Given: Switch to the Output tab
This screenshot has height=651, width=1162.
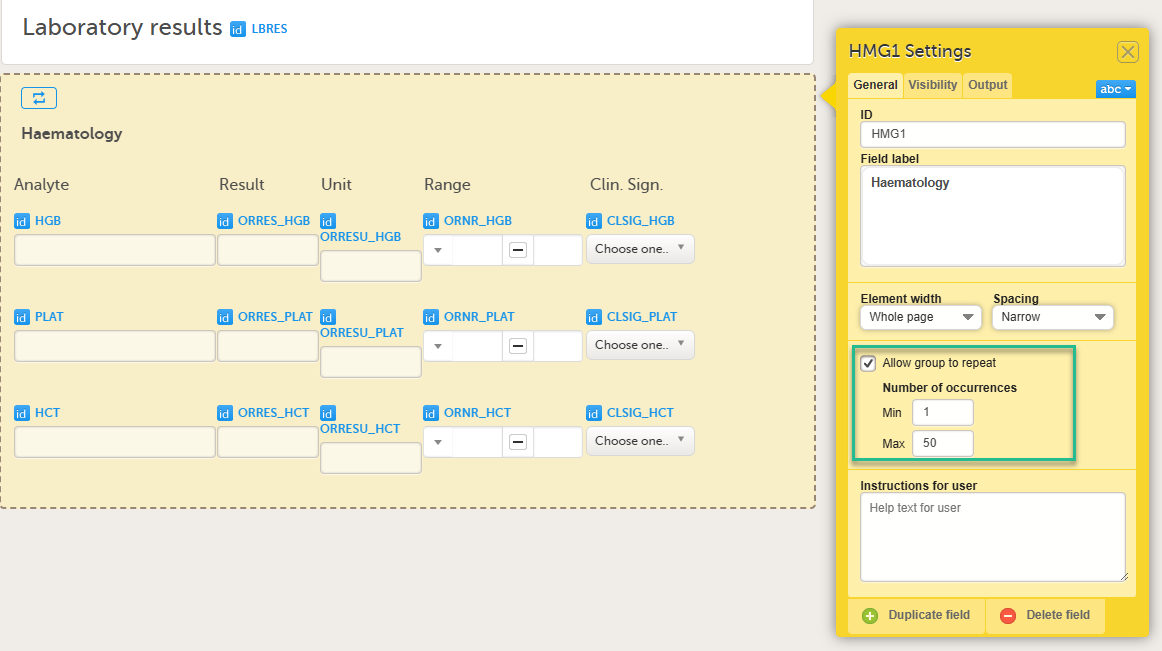Looking at the screenshot, I should pyautogui.click(x=987, y=85).
